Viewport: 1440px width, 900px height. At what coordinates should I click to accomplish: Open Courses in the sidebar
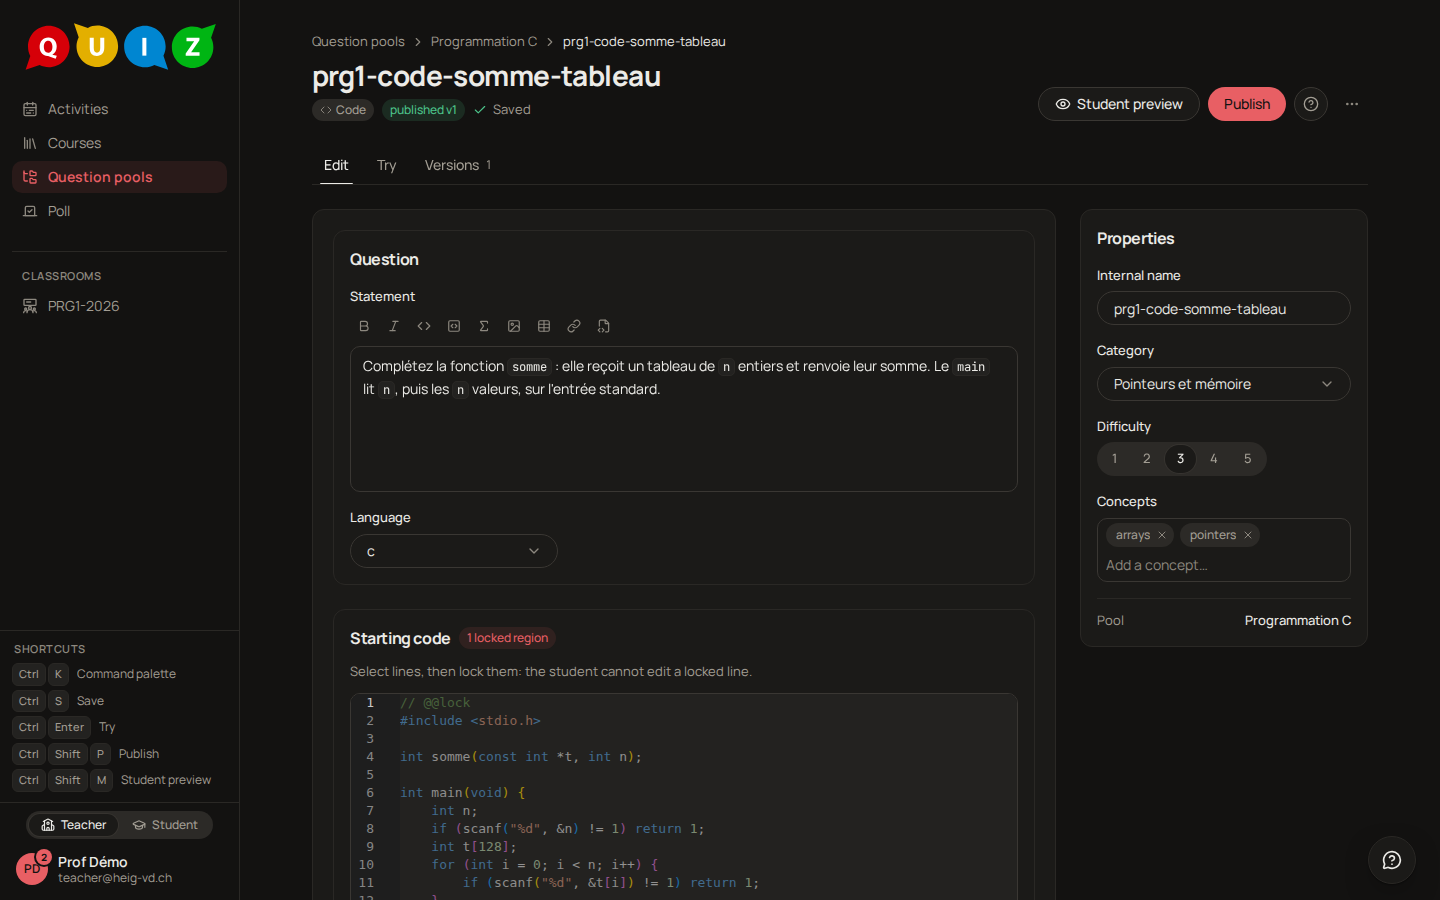click(x=120, y=143)
